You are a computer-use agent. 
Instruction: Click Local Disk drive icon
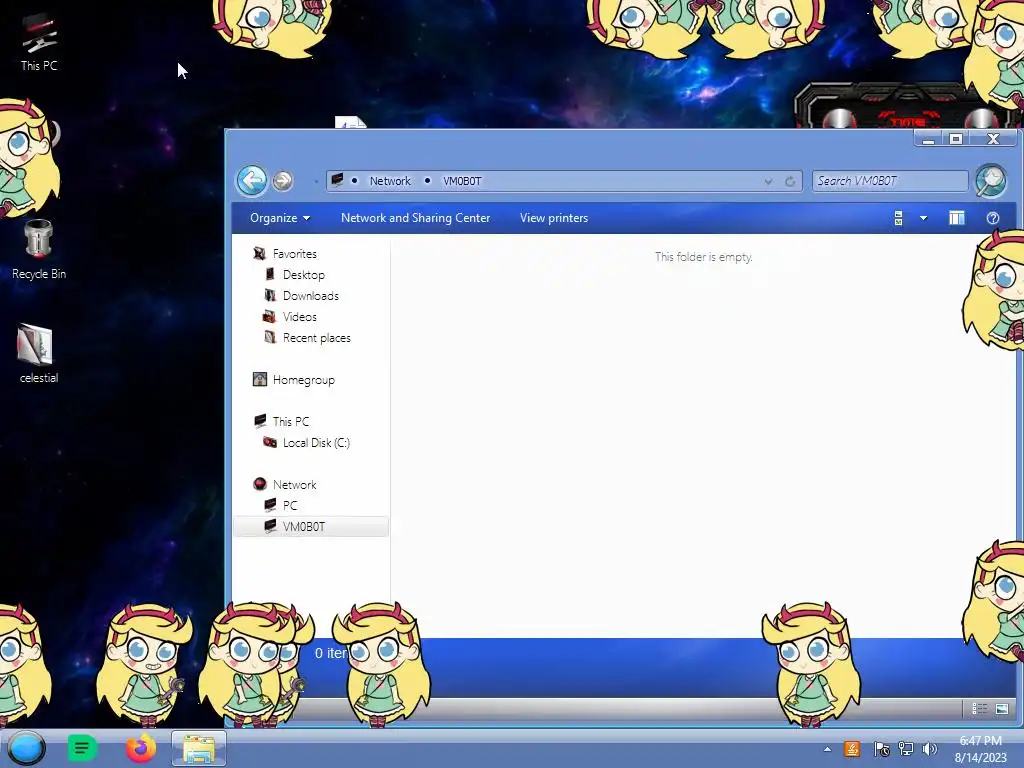pos(270,442)
